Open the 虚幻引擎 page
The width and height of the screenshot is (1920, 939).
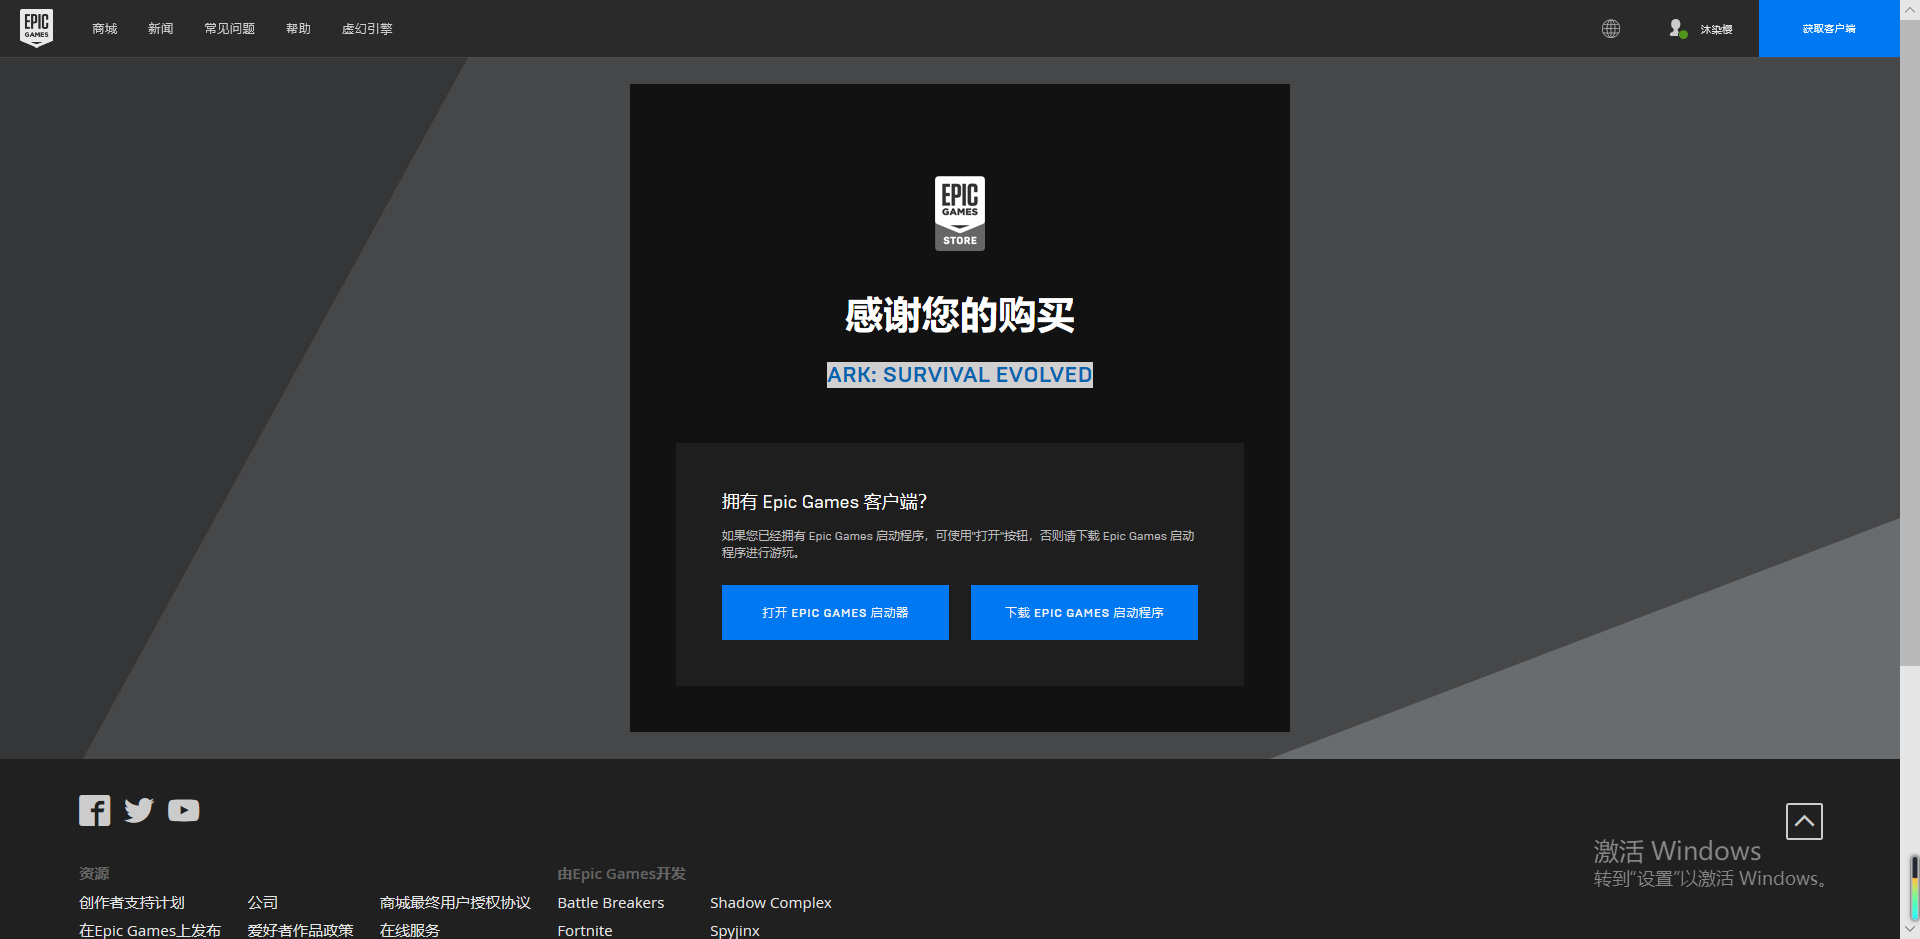[x=367, y=28]
